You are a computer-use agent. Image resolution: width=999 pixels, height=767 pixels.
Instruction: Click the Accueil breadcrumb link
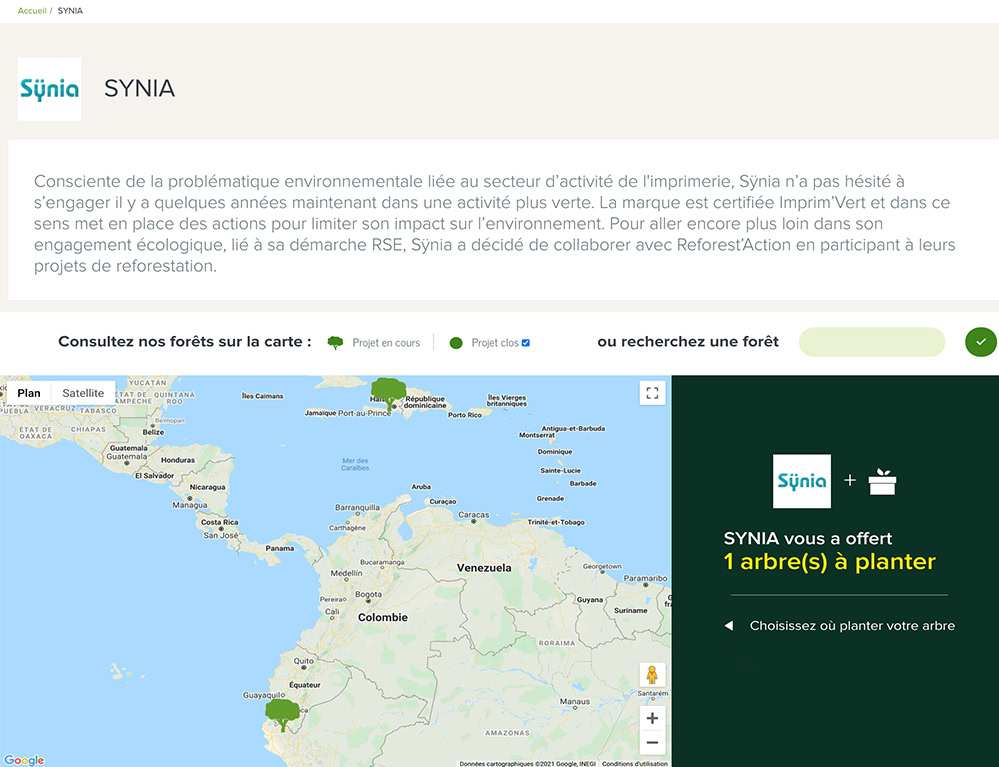click(x=32, y=11)
